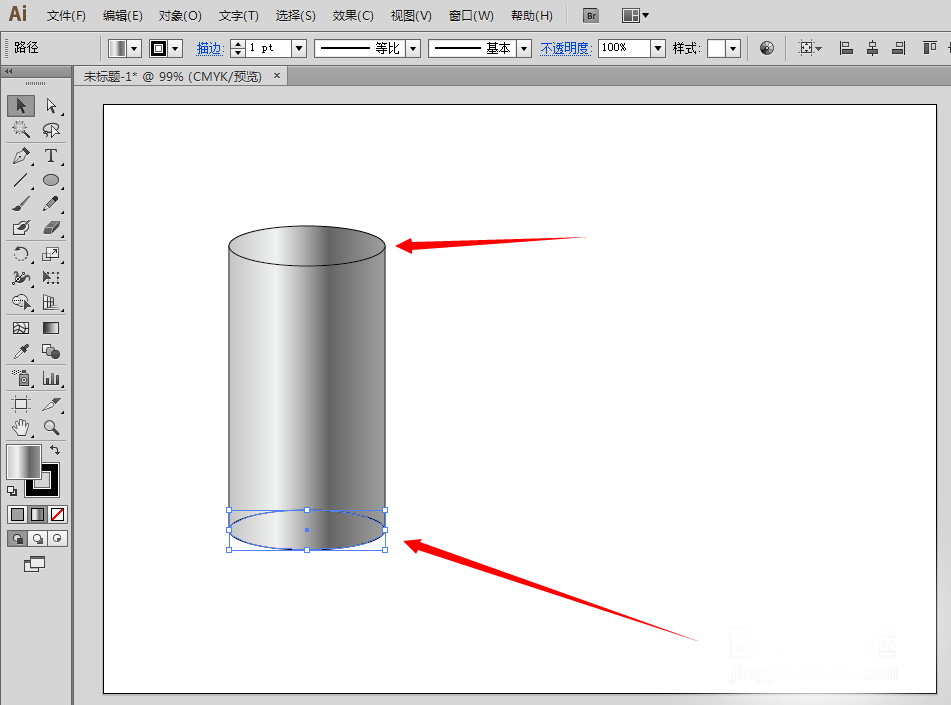Choose the Magic Wand tool
This screenshot has width=951, height=705.
tap(21, 130)
